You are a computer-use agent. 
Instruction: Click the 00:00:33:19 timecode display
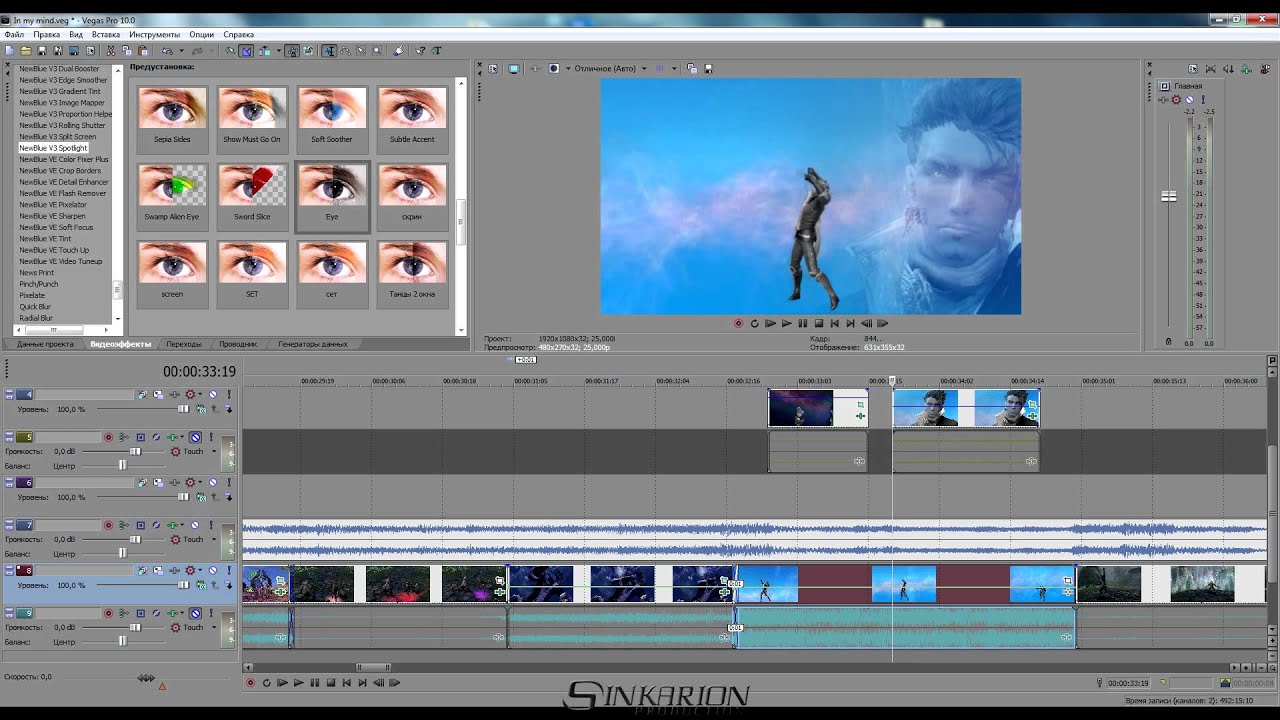(200, 371)
